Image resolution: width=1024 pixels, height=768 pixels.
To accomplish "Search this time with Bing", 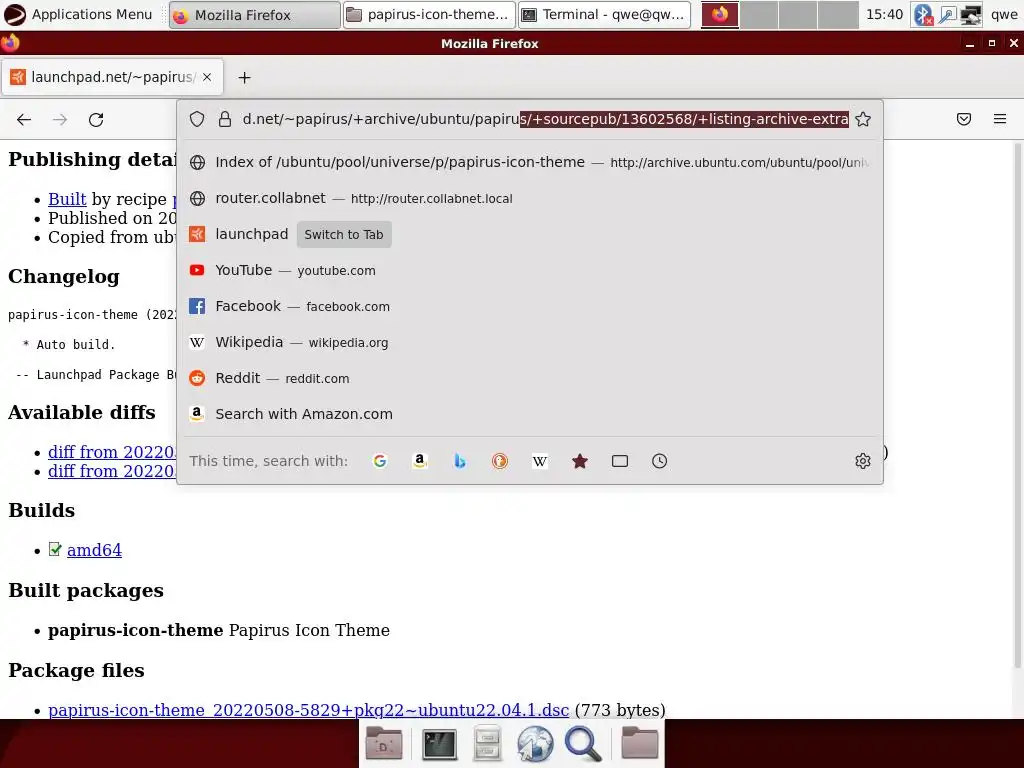I will 460,461.
